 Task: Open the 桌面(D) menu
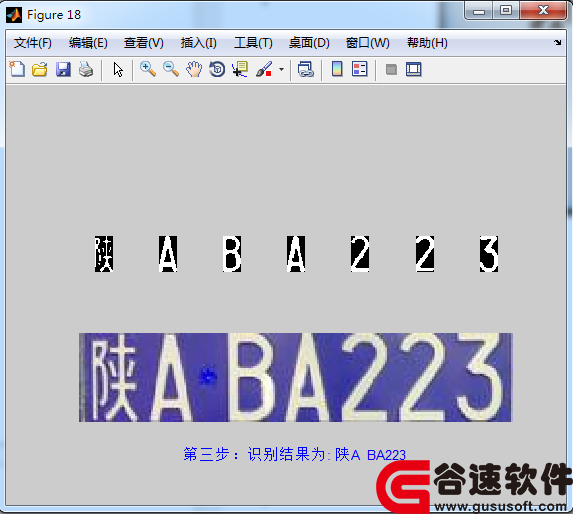point(309,43)
